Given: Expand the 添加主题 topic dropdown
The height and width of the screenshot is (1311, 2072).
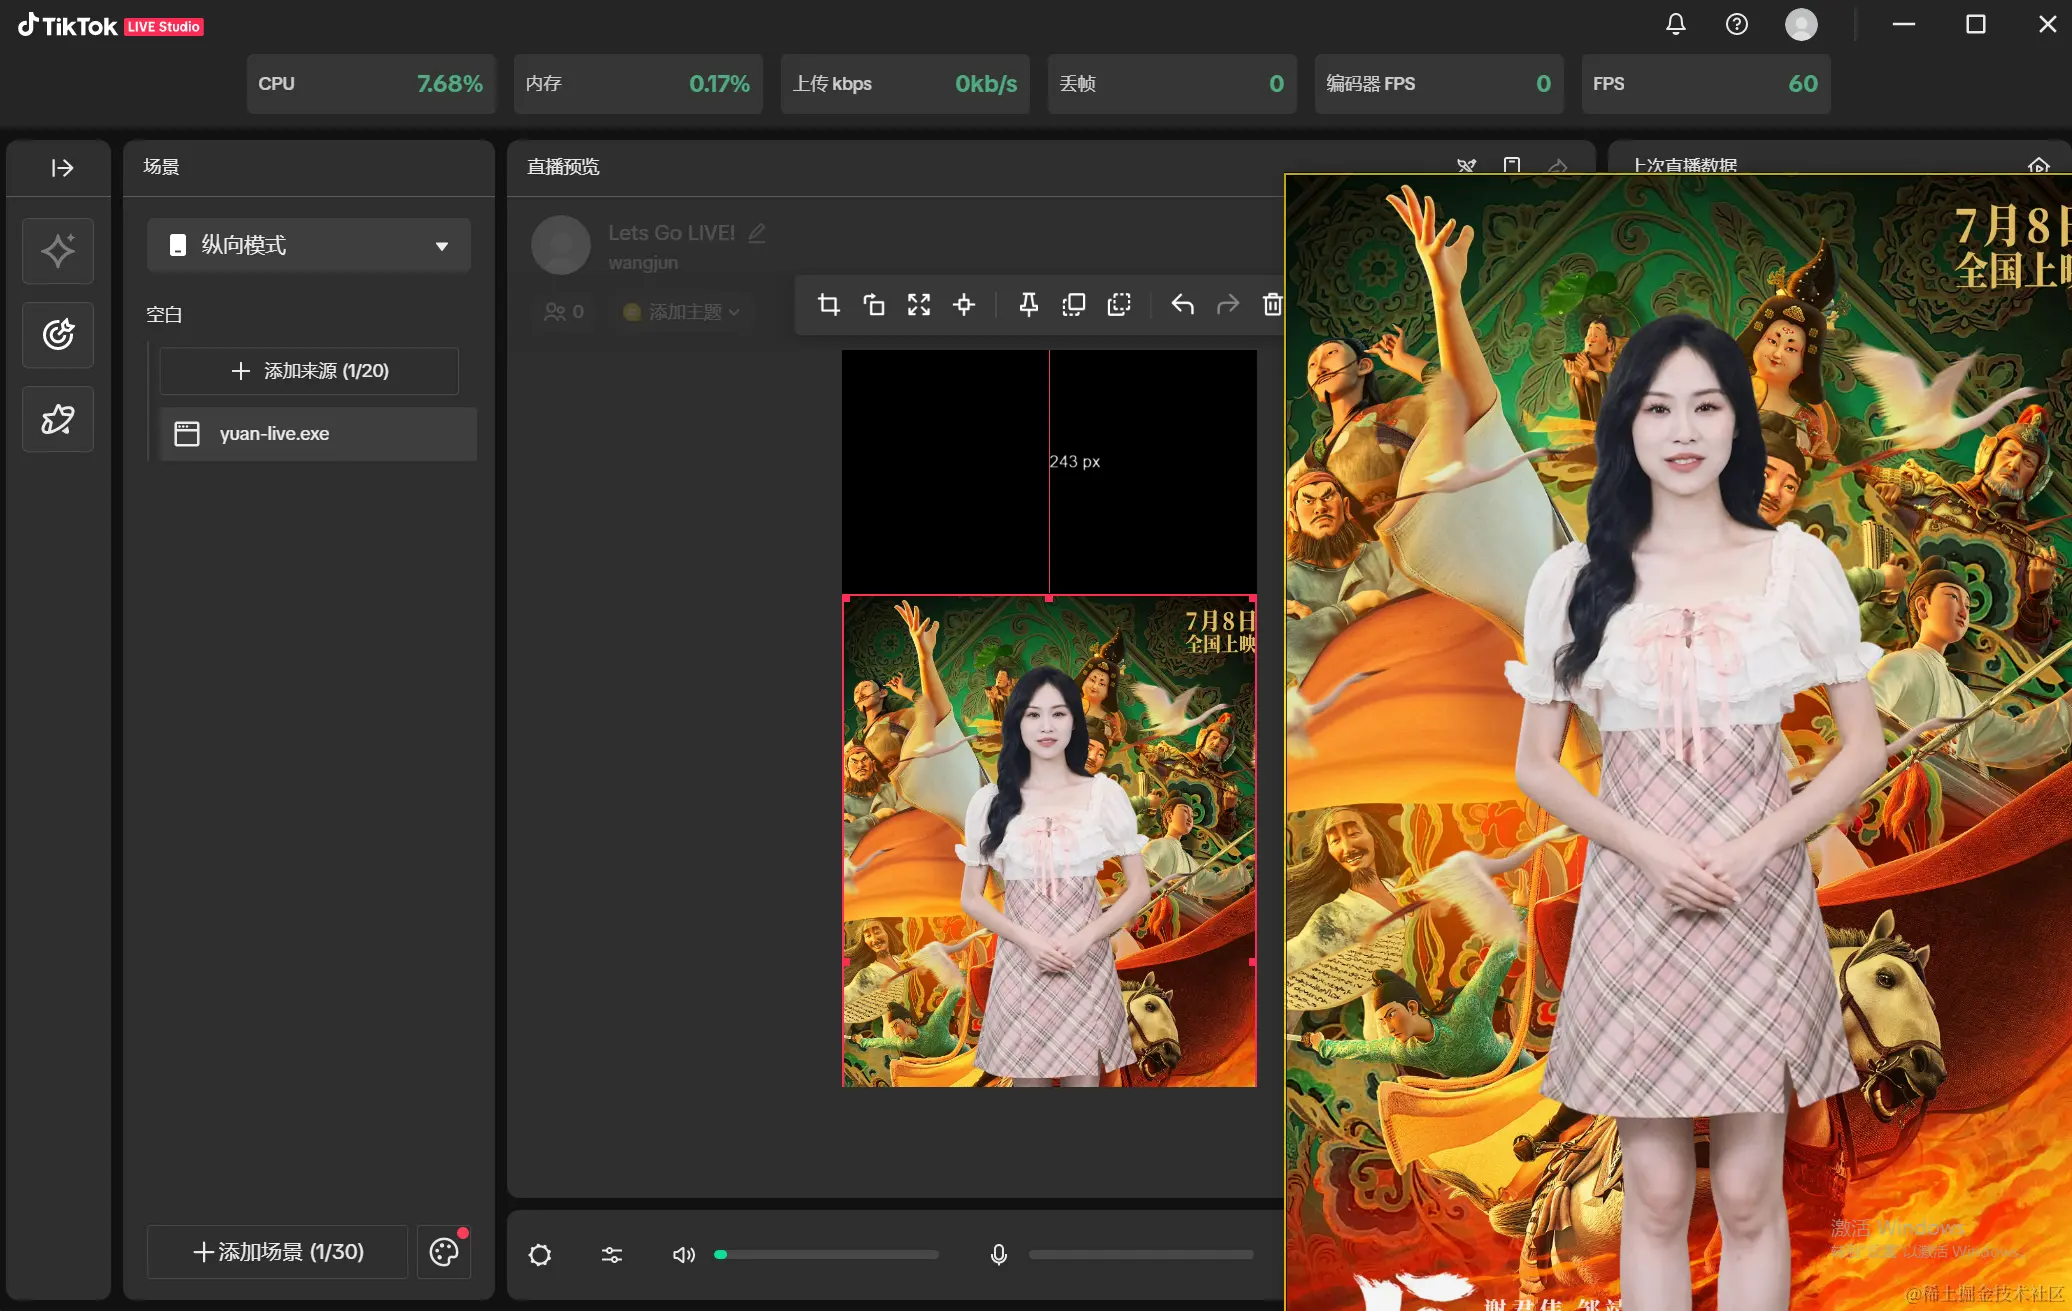Looking at the screenshot, I should point(683,312).
